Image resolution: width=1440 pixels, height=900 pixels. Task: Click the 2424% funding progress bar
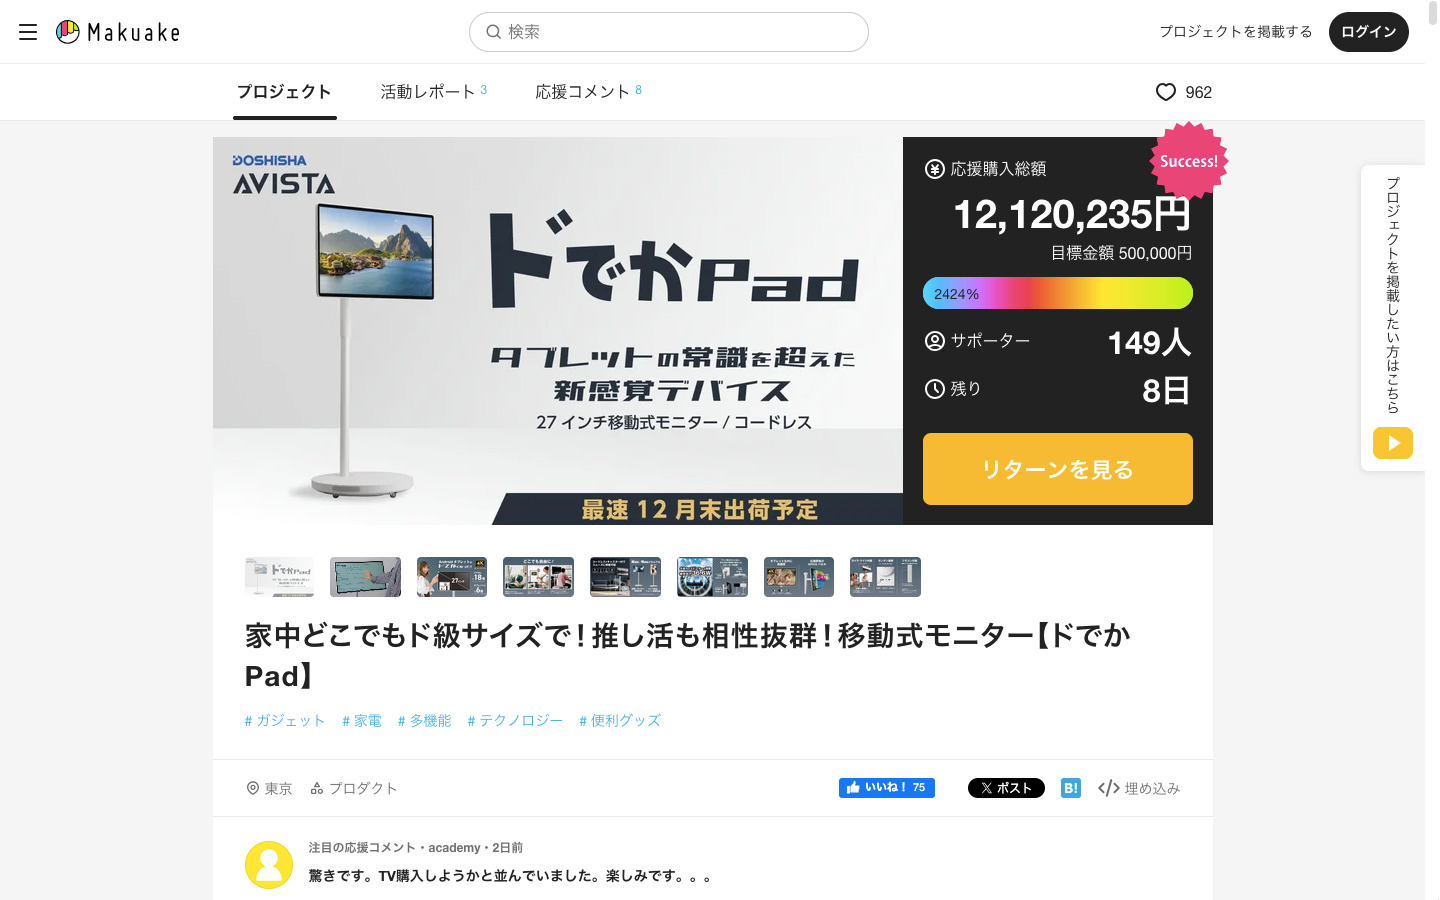point(1057,293)
